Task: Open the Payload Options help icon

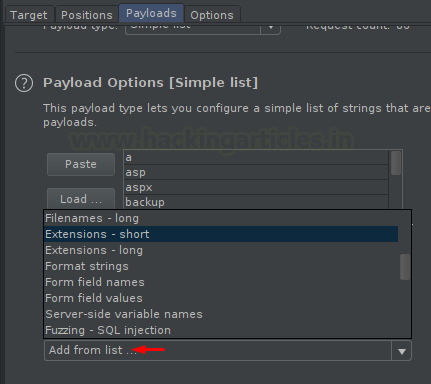Action: (x=24, y=83)
